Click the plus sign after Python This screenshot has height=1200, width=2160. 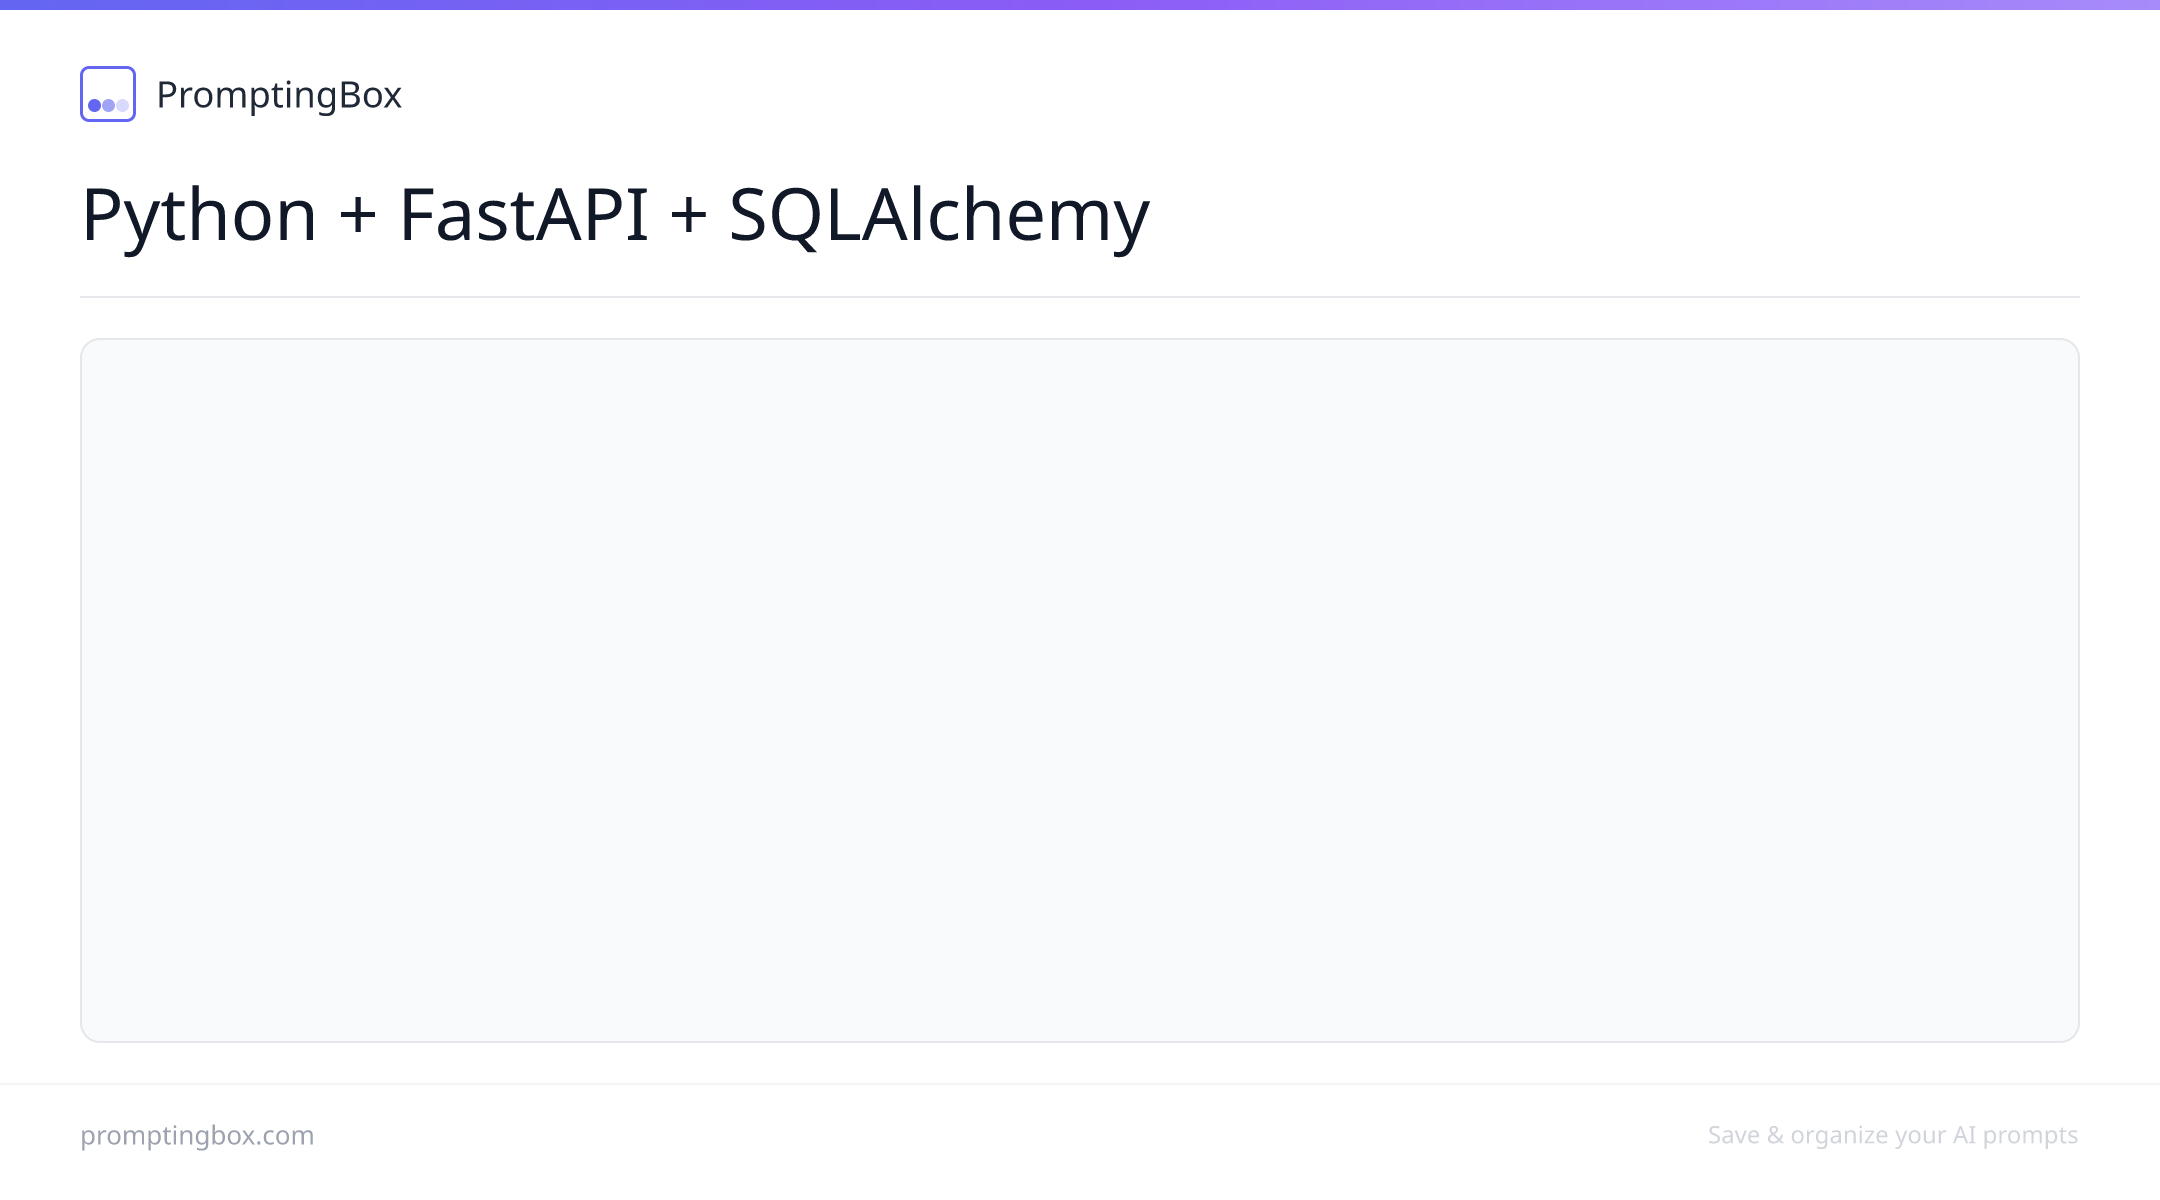[358, 216]
